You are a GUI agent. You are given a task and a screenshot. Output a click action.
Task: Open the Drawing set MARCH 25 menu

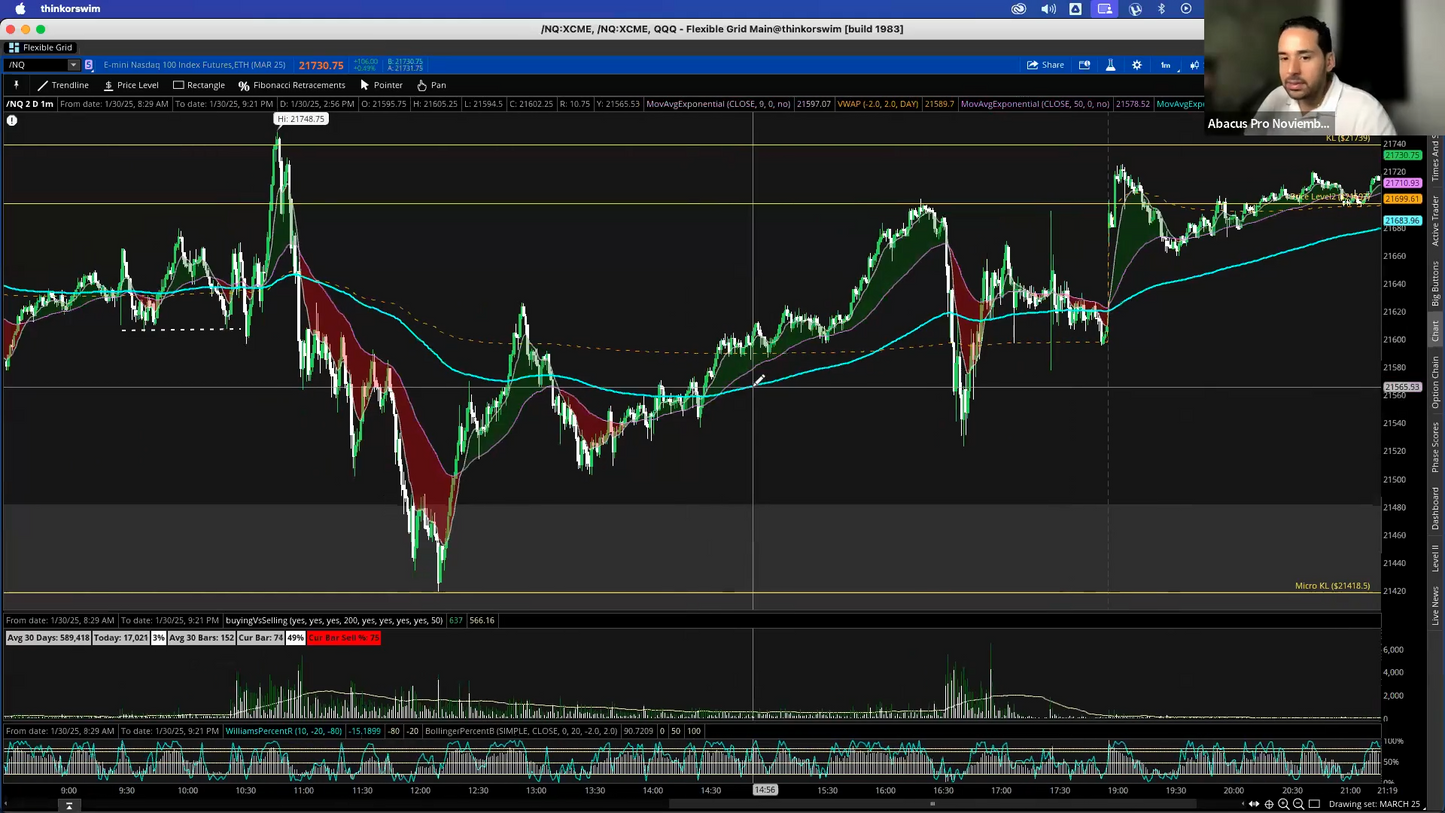click(x=1374, y=804)
